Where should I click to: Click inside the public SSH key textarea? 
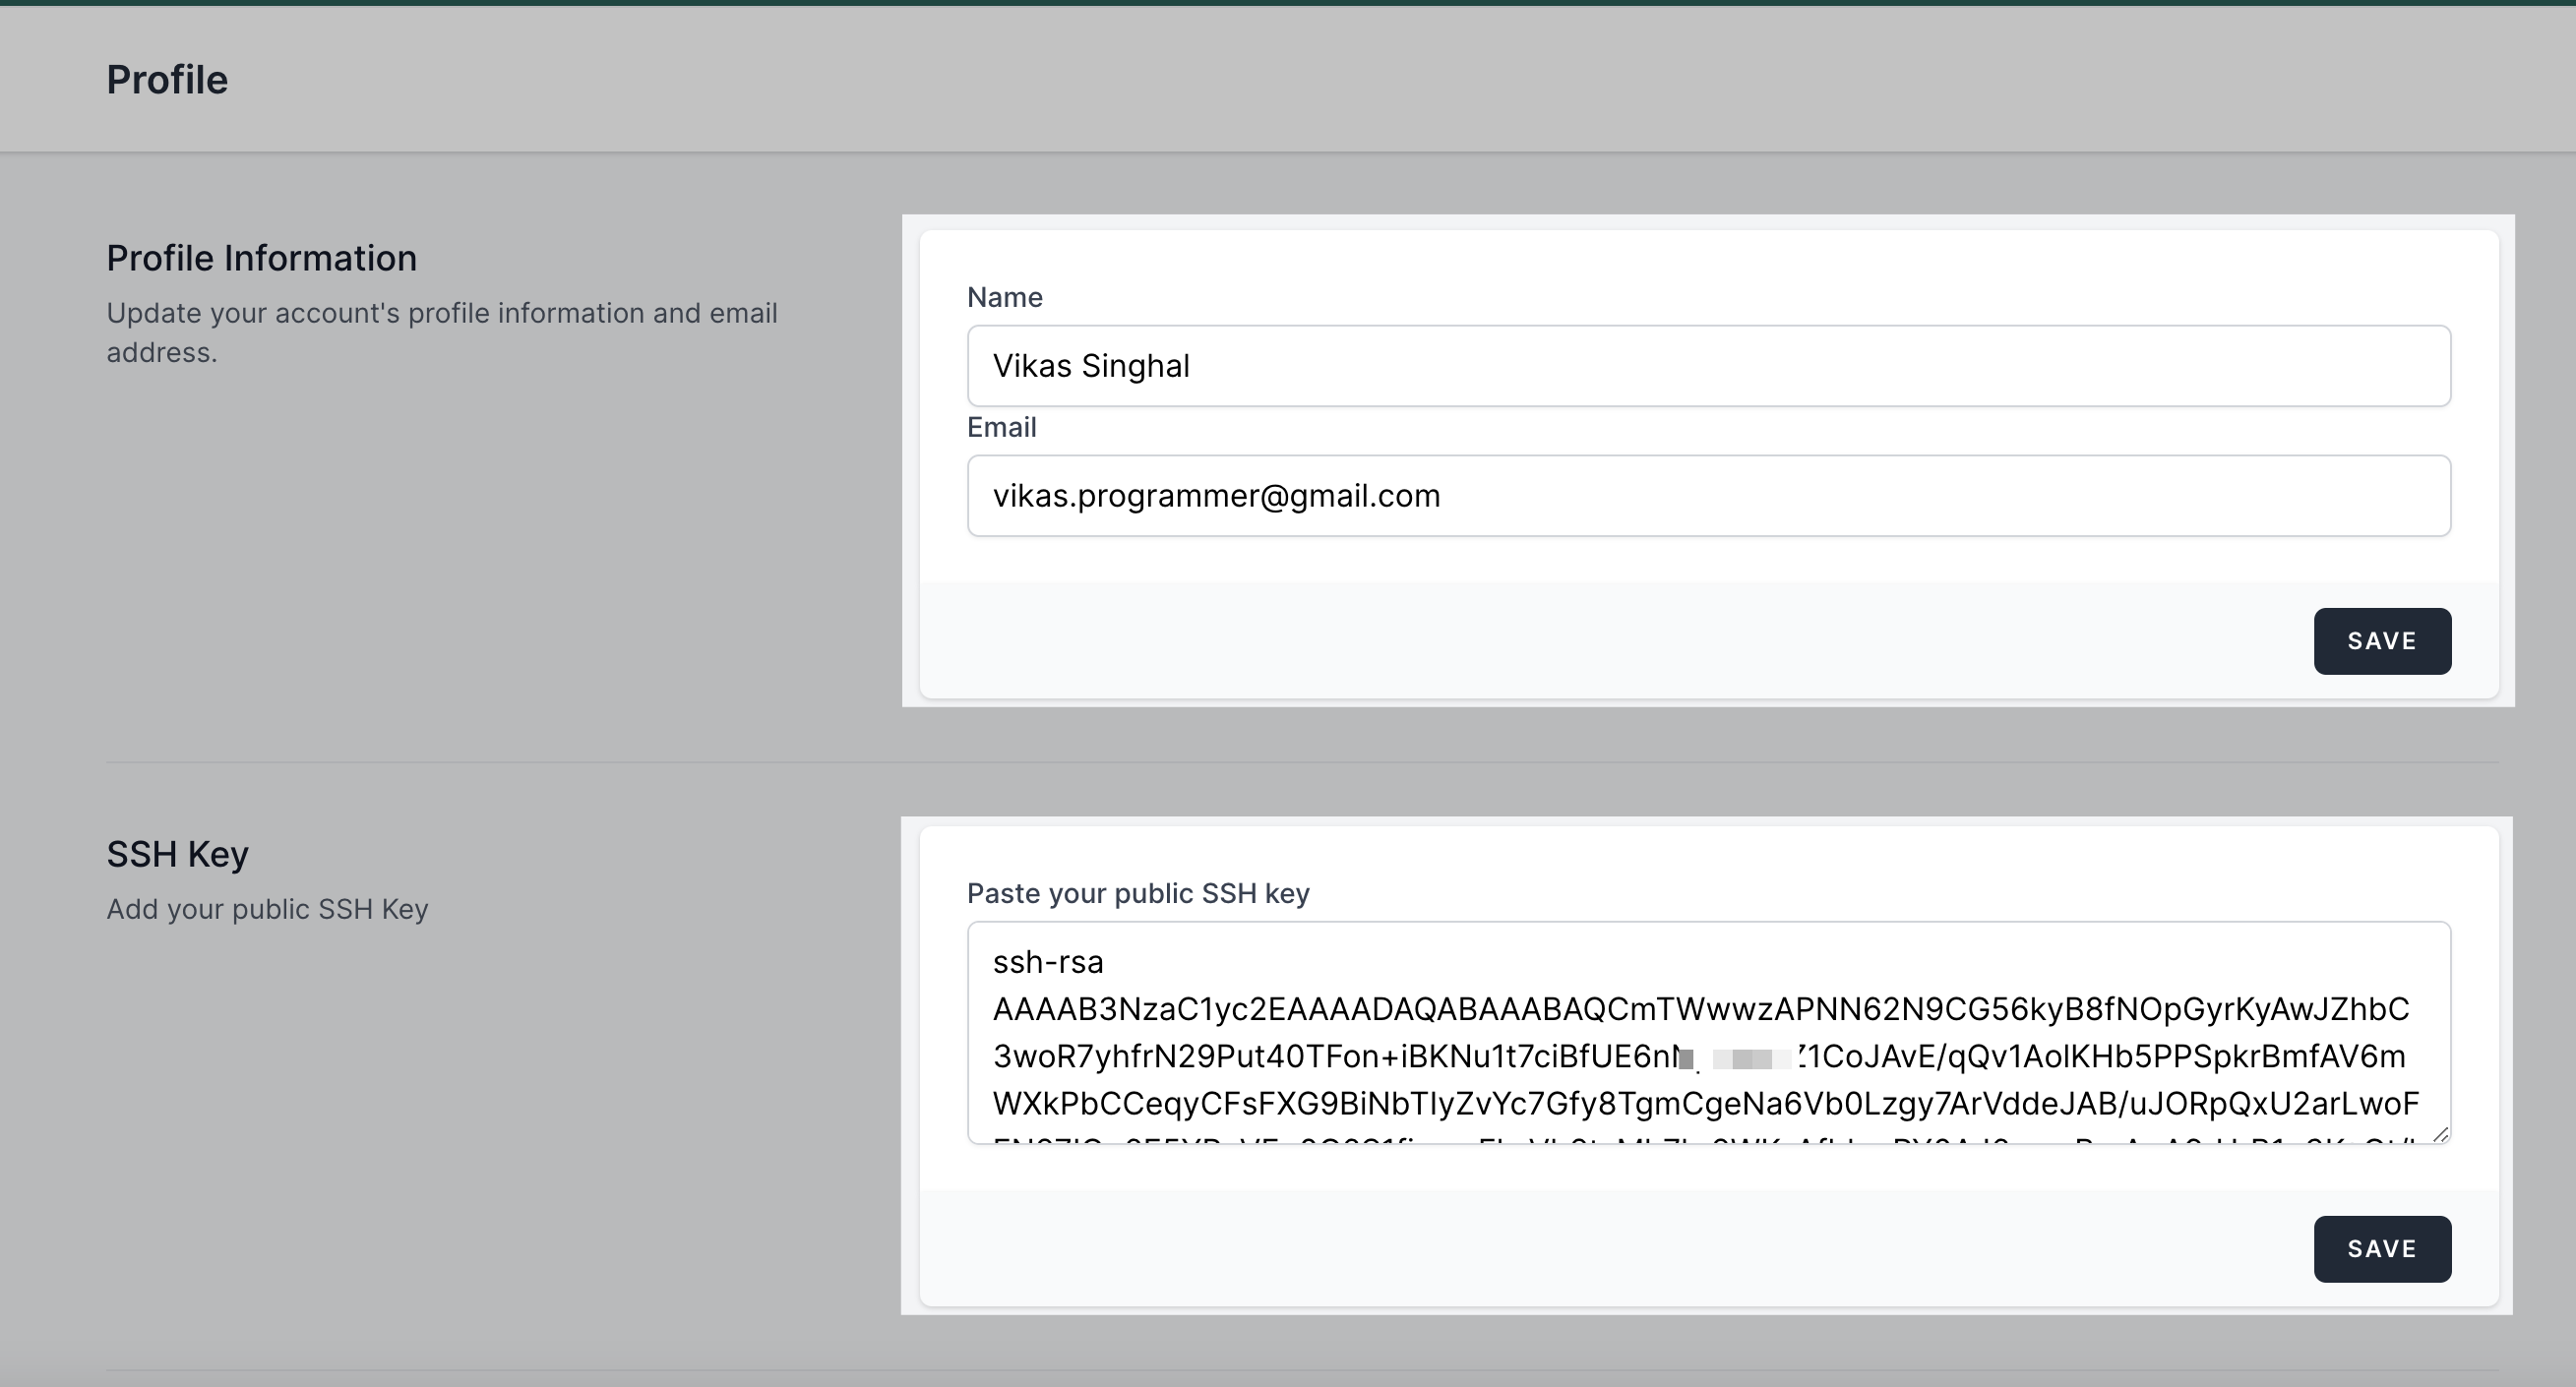coord(1708,1033)
